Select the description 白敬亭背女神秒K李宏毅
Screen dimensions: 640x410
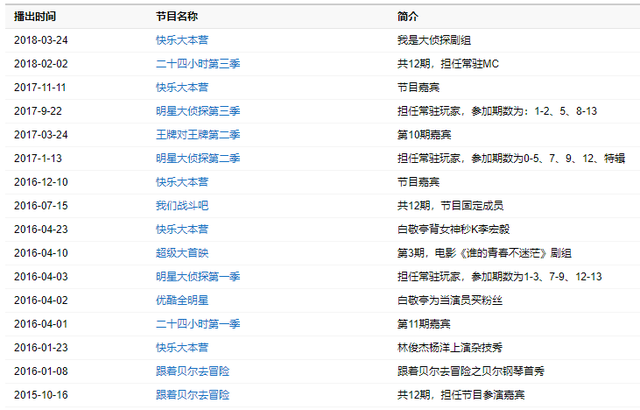point(453,229)
